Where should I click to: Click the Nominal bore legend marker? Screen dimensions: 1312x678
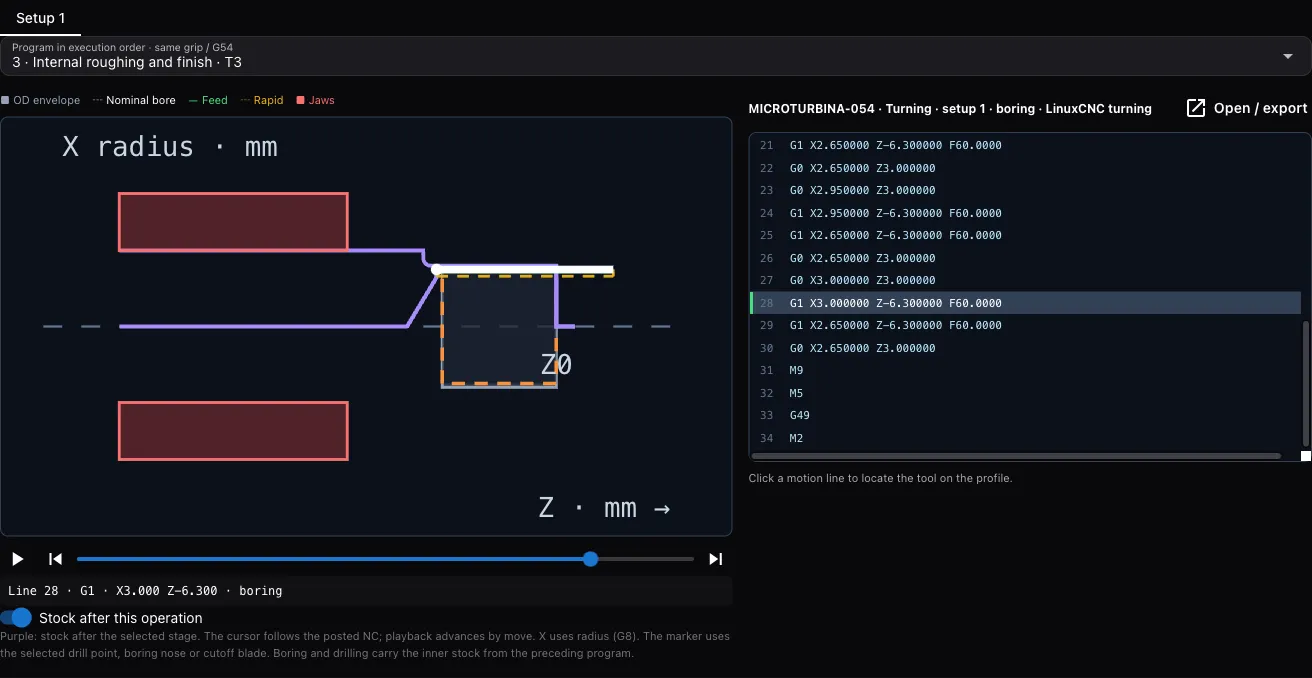97,100
